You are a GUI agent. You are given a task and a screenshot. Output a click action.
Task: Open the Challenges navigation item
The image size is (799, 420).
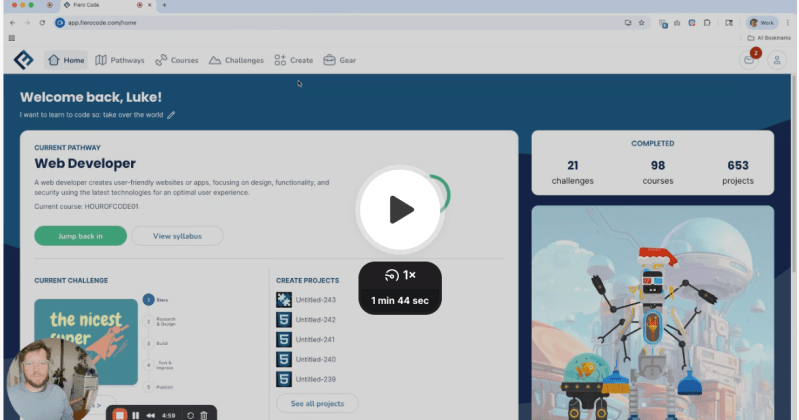(x=236, y=60)
